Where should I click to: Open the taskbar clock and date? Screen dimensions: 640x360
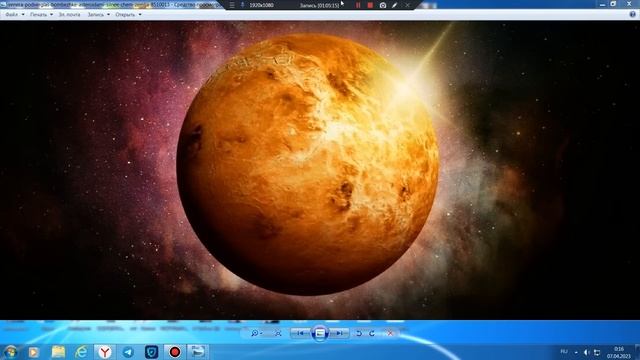[x=619, y=352]
